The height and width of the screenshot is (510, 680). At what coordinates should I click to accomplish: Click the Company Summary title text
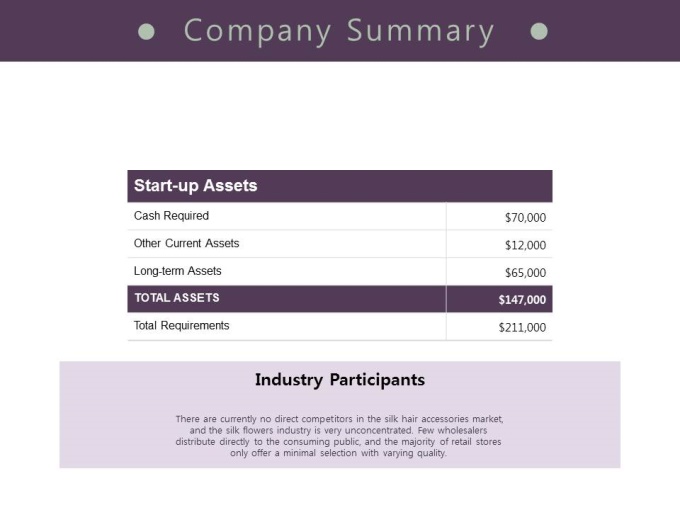tap(339, 31)
